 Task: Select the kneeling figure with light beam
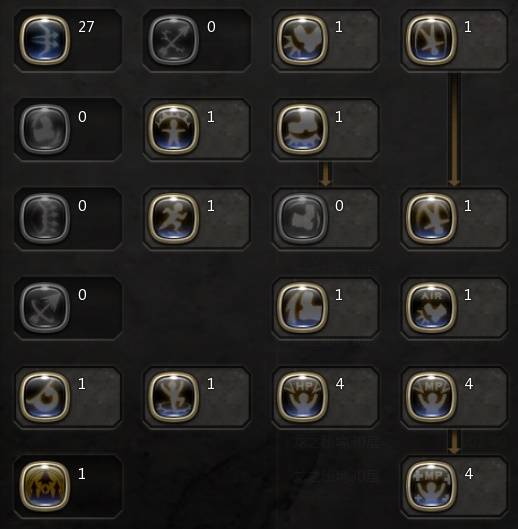pyautogui.click(x=302, y=308)
